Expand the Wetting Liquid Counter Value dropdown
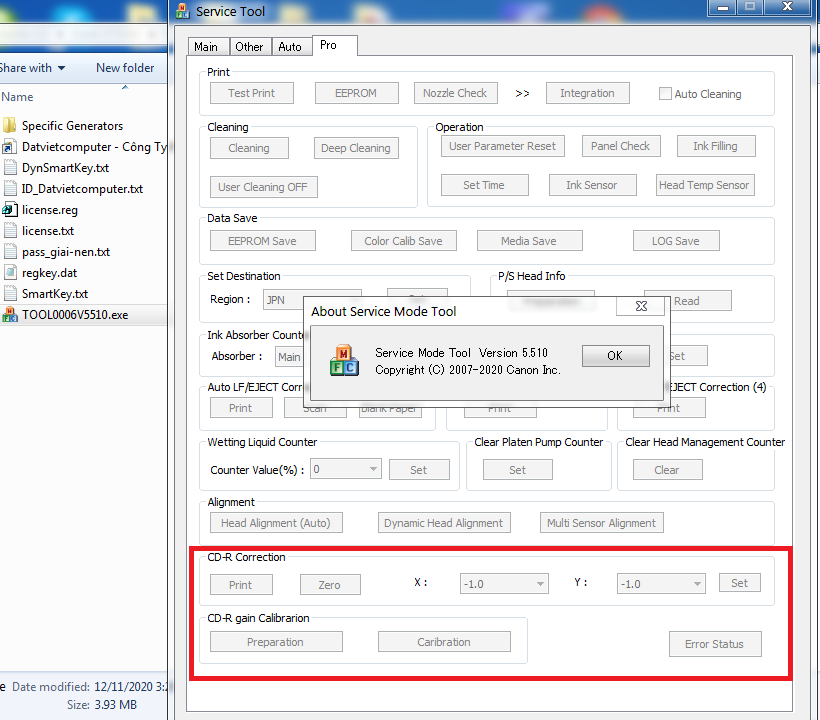The height and width of the screenshot is (720, 820). (346, 469)
